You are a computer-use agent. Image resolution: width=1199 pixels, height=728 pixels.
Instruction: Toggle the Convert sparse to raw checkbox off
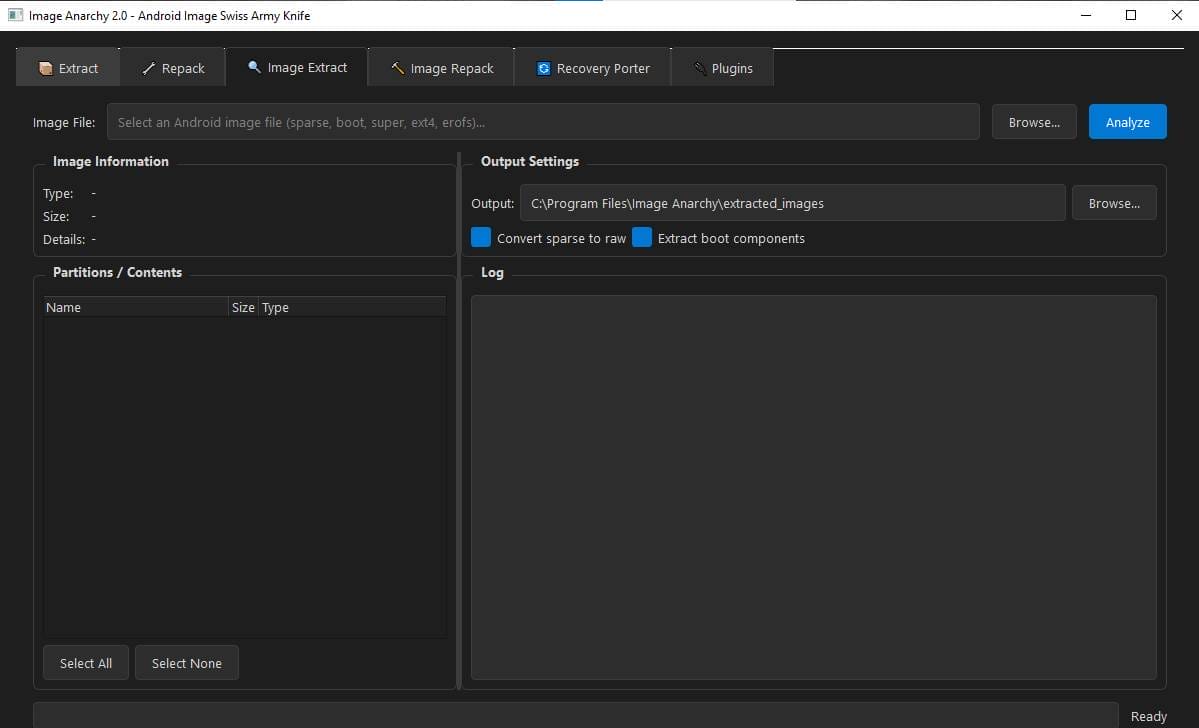[480, 237]
